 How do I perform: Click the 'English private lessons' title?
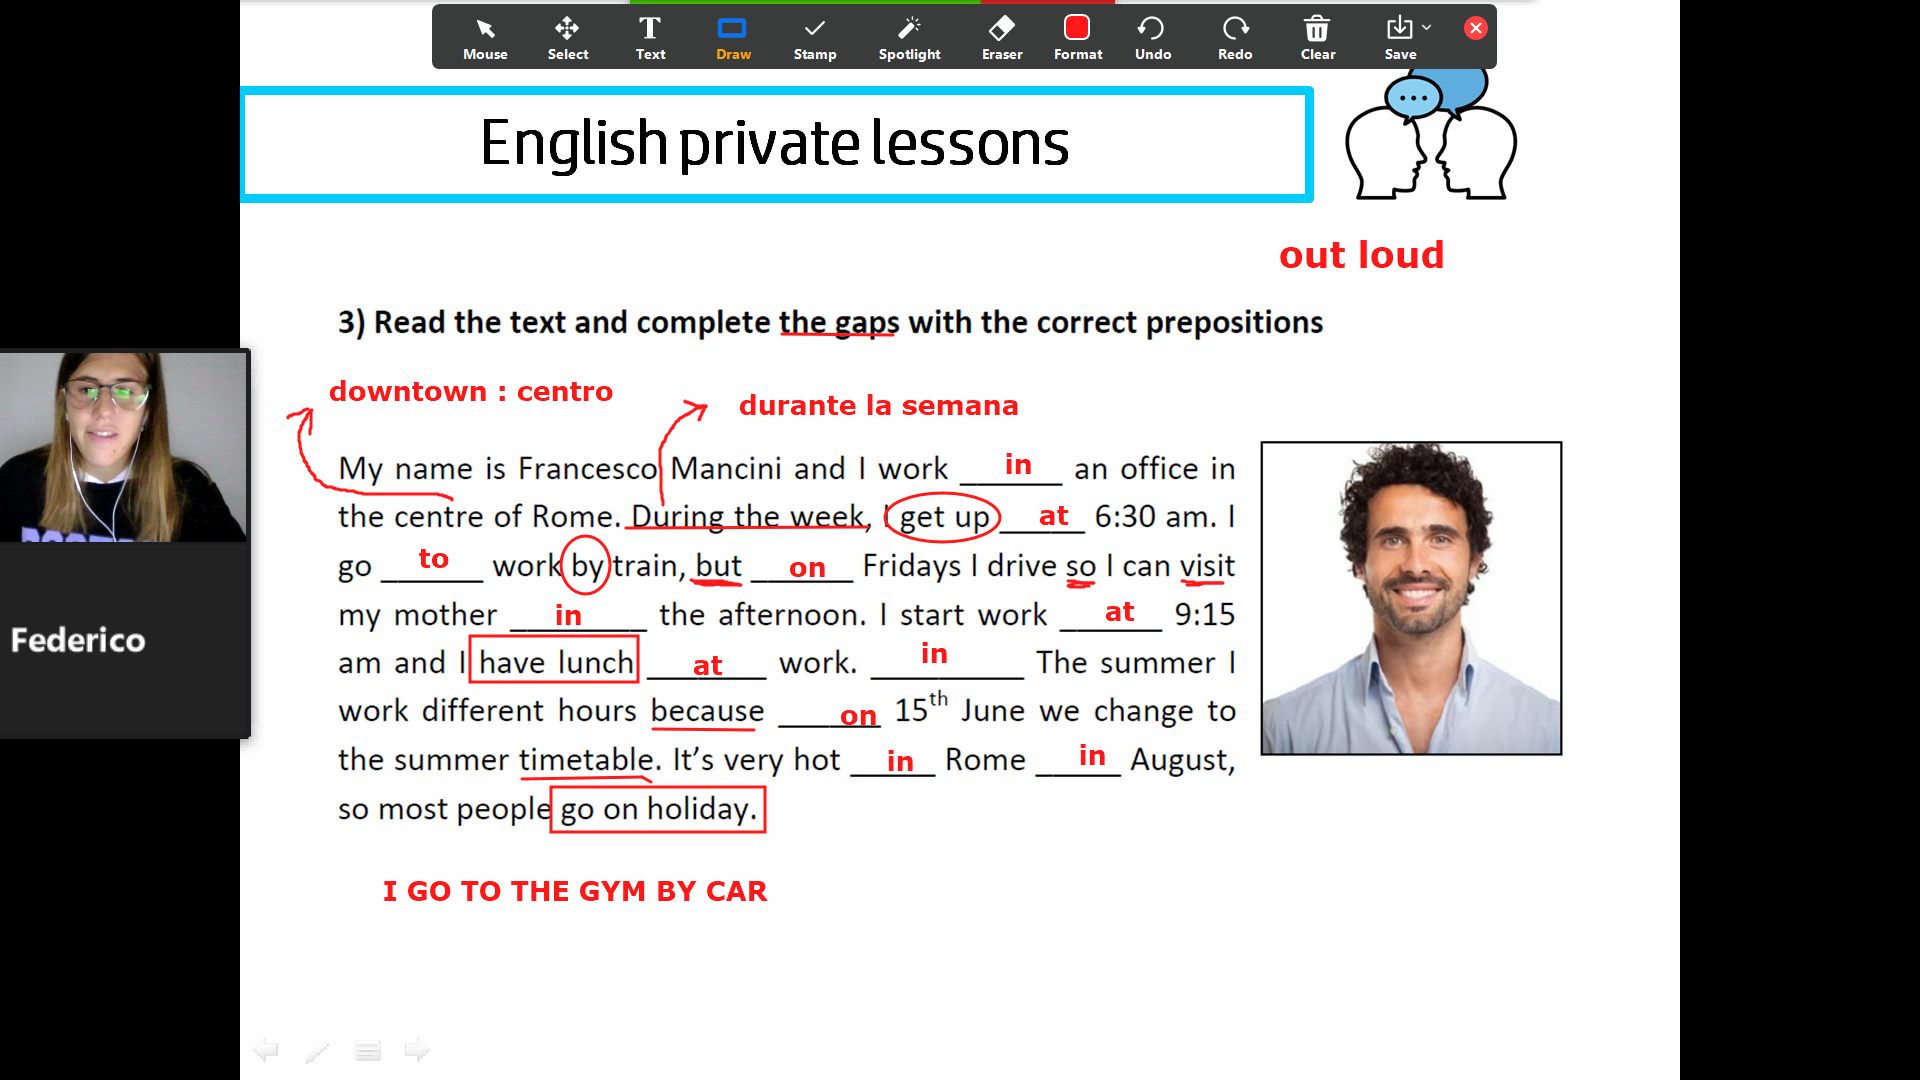775,143
